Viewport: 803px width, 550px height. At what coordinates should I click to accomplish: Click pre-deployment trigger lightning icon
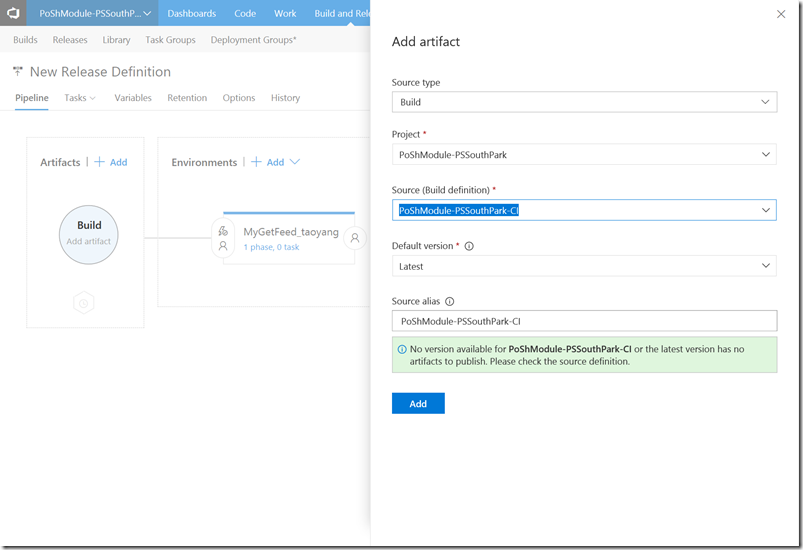click(x=223, y=231)
